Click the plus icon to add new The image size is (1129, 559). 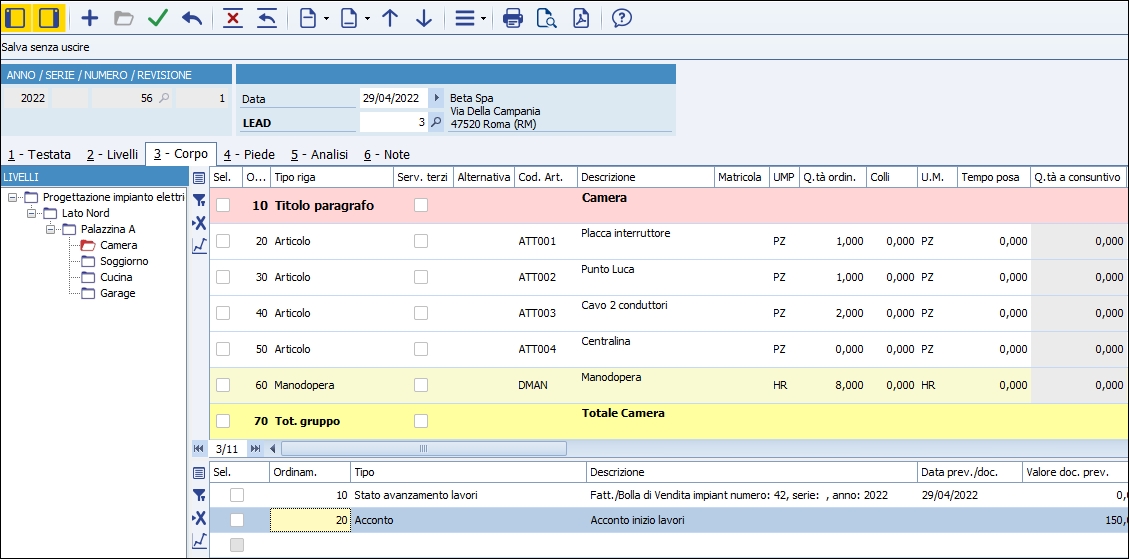pyautogui.click(x=90, y=18)
